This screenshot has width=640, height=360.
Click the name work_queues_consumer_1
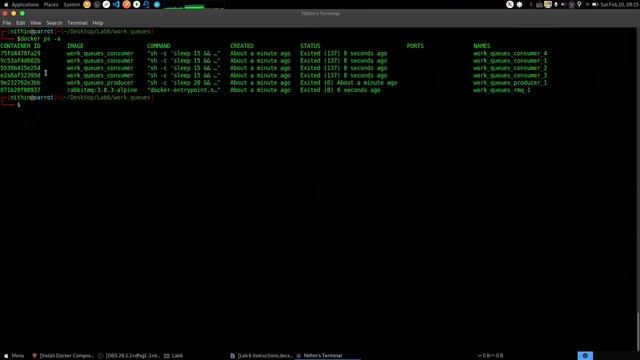tap(510, 61)
